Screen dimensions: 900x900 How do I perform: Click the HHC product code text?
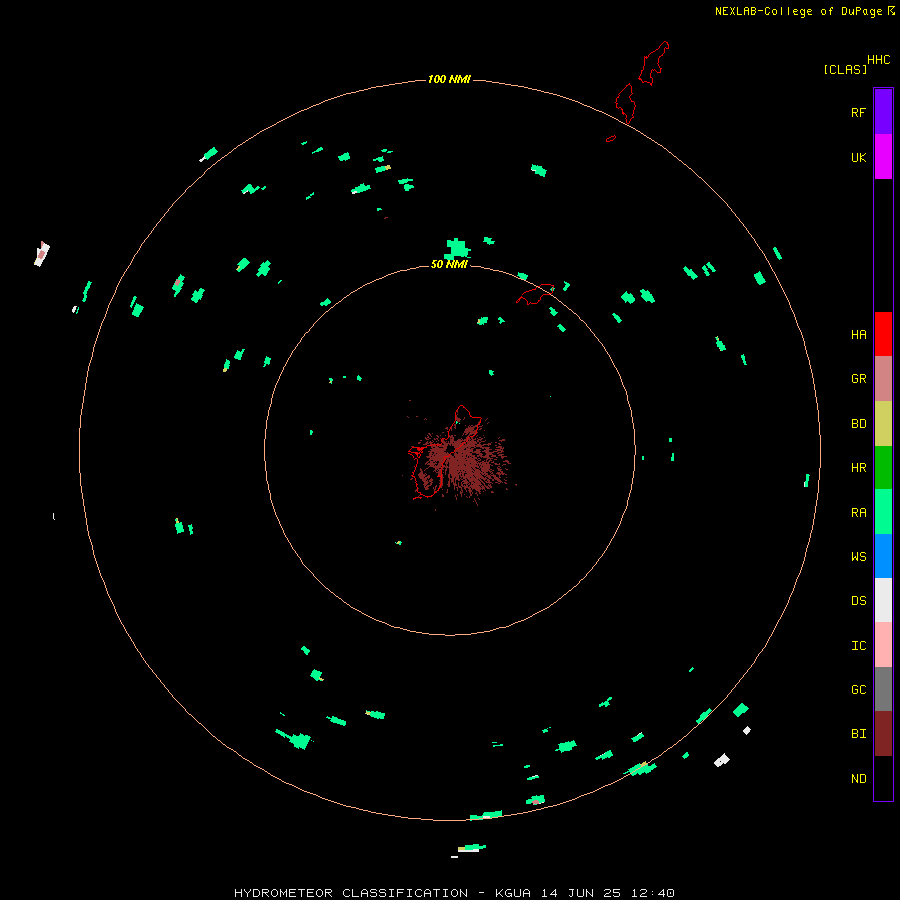pyautogui.click(x=878, y=60)
